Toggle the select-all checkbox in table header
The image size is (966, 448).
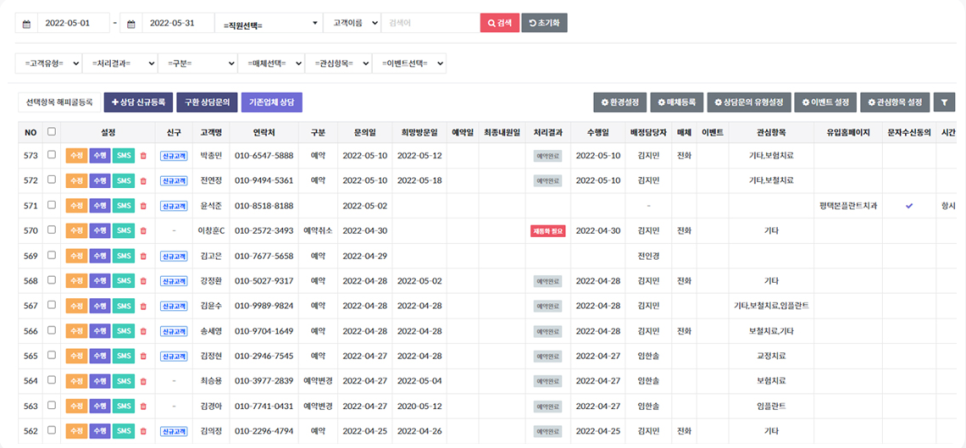[52, 131]
